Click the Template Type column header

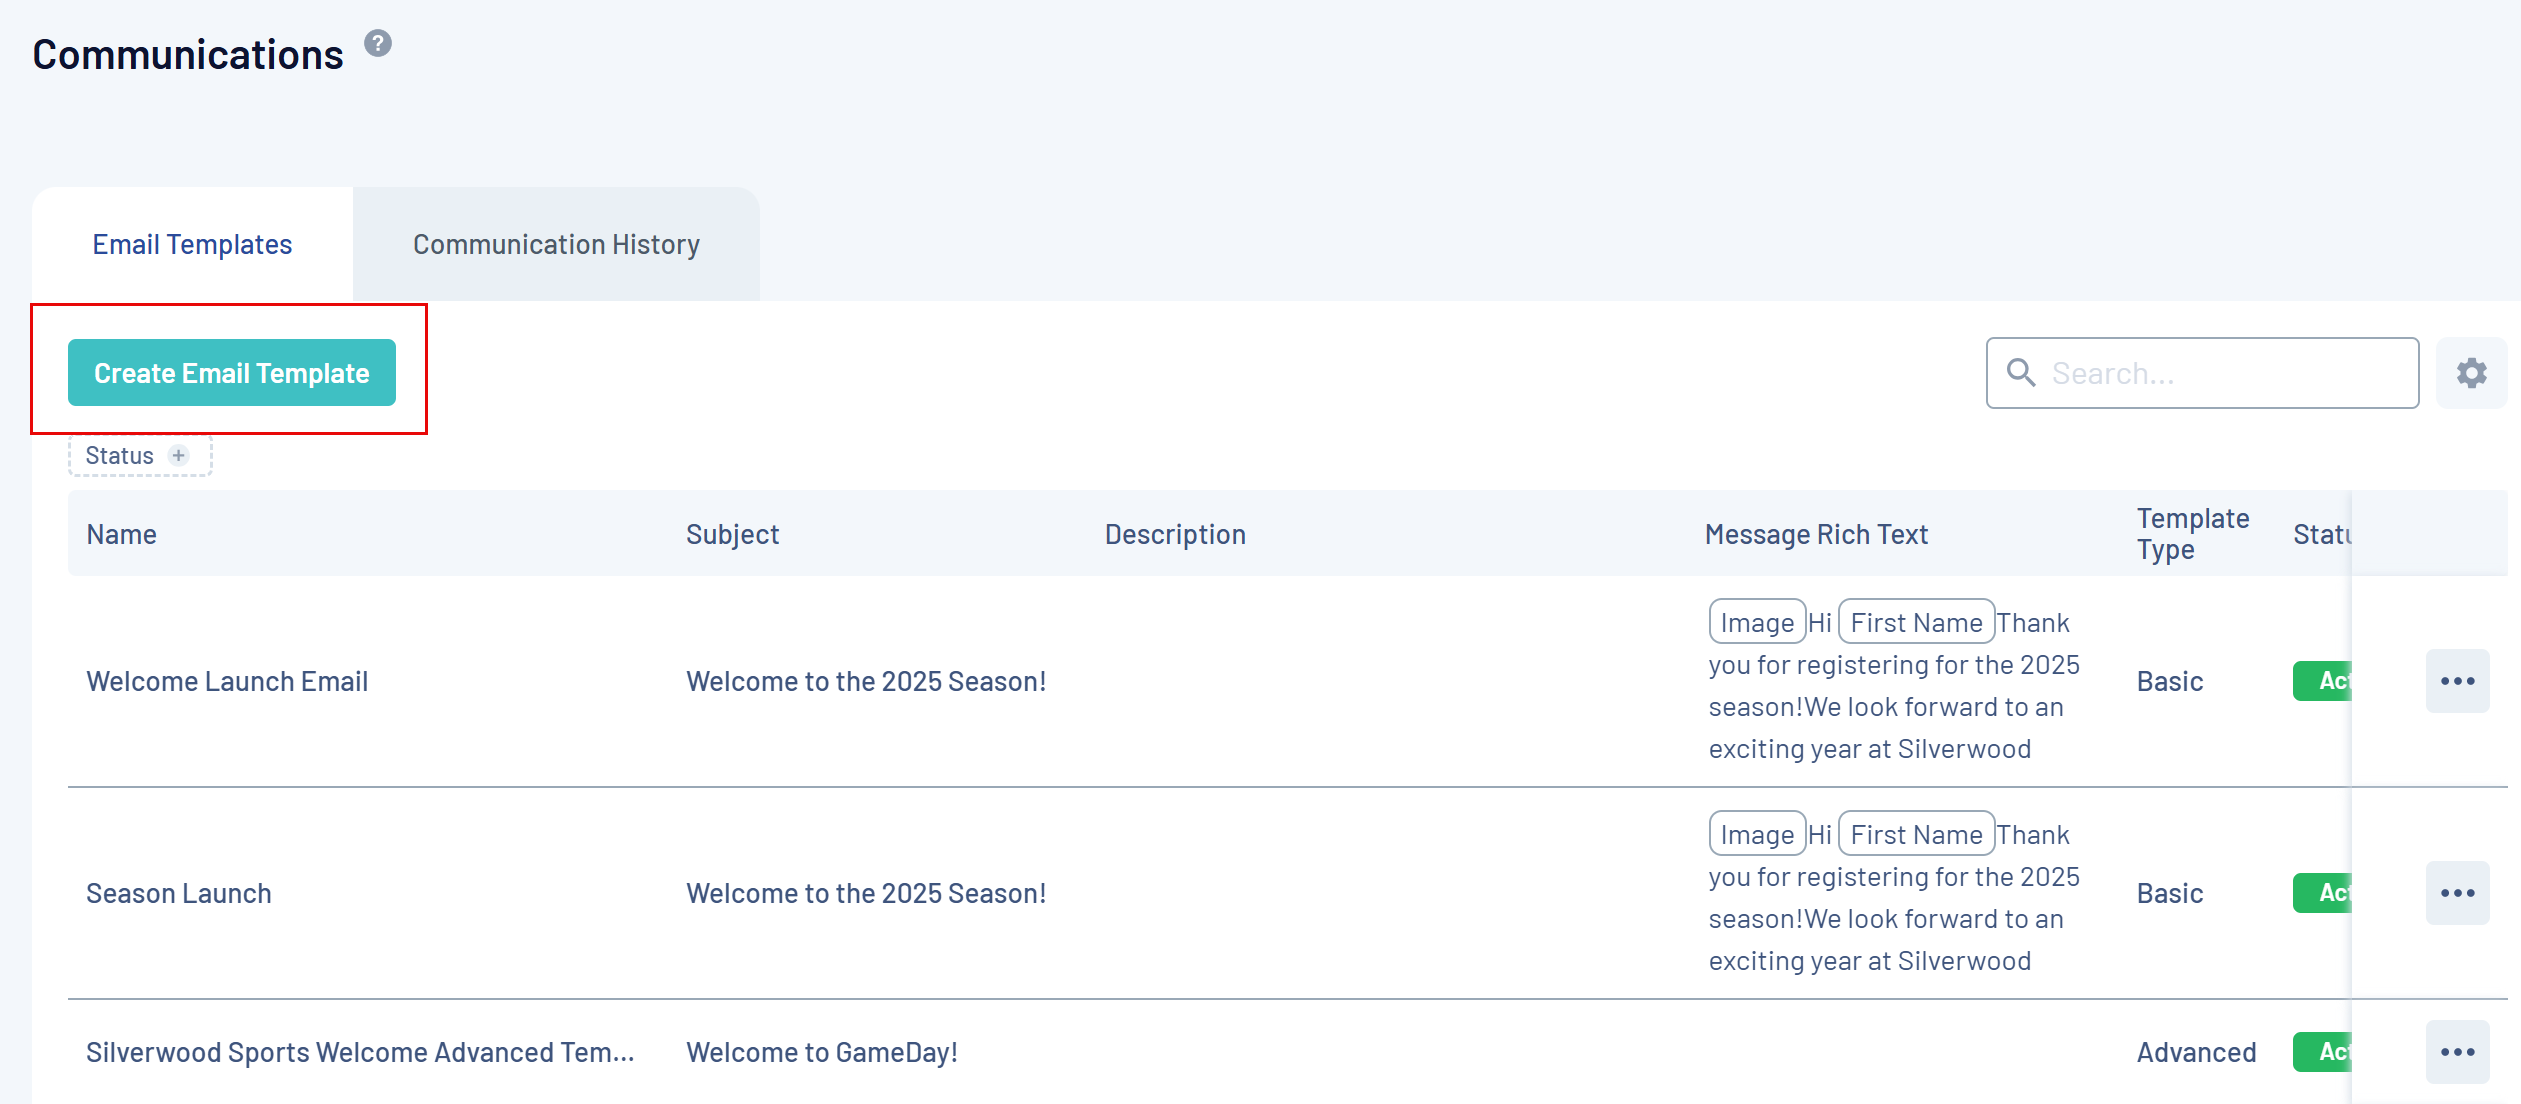(2192, 534)
